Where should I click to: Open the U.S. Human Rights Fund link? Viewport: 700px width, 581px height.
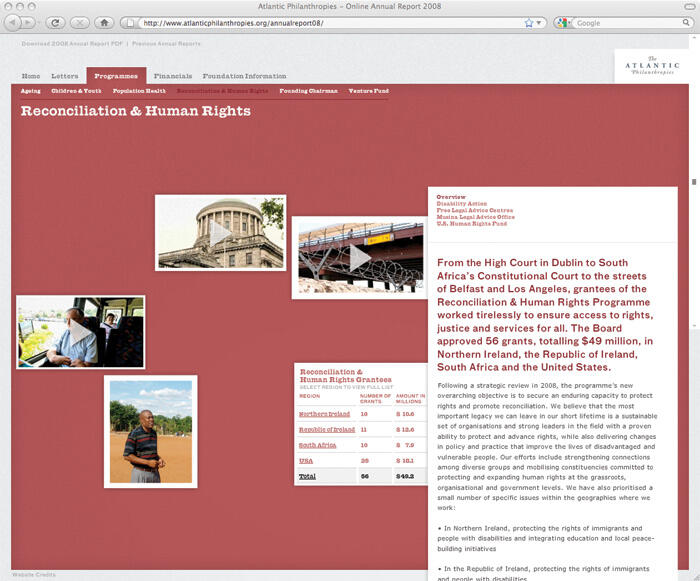pyautogui.click(x=471, y=224)
